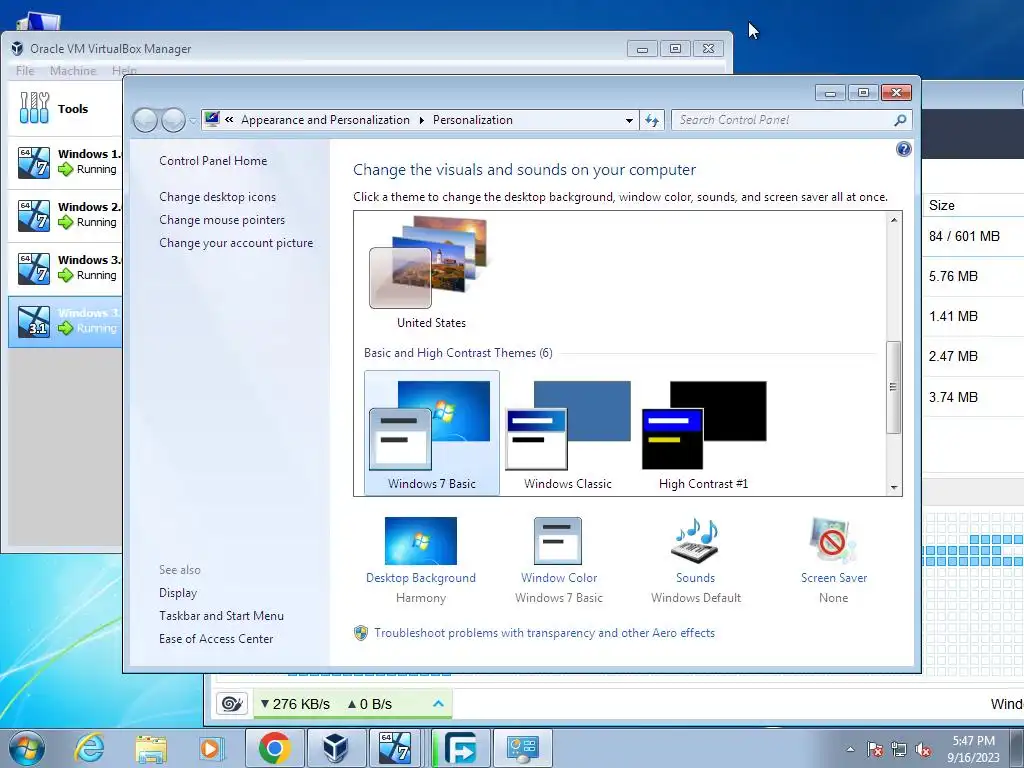Click the search magnifier in Control Panel
Image resolution: width=1024 pixels, height=768 pixels.
[900, 120]
